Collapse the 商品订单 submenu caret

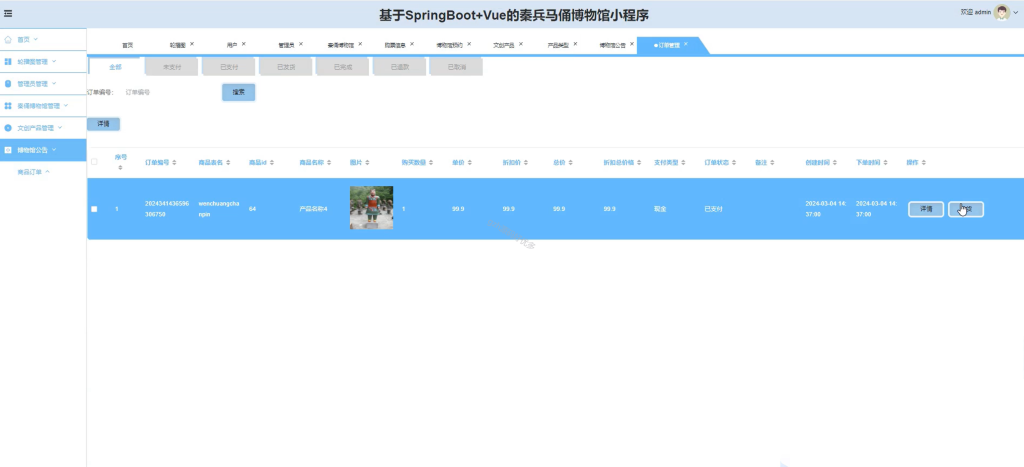(48, 172)
